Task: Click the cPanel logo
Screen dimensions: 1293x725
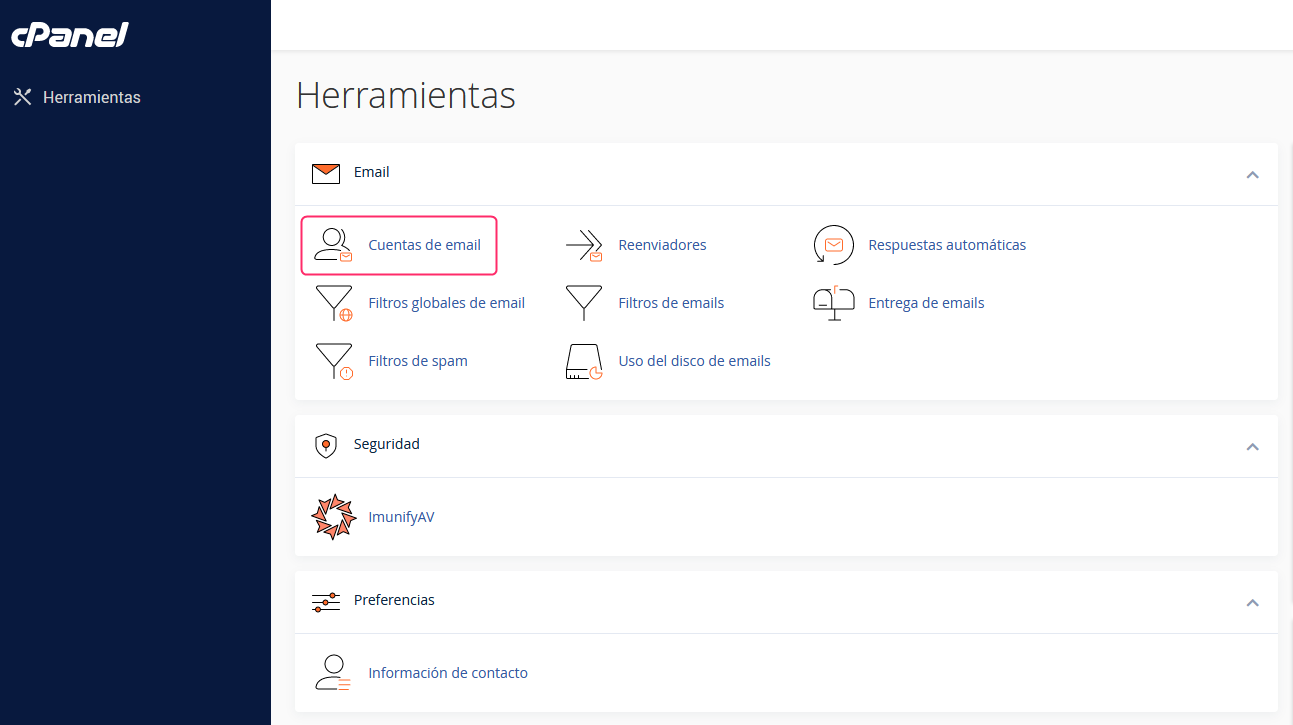Action: pos(70,35)
